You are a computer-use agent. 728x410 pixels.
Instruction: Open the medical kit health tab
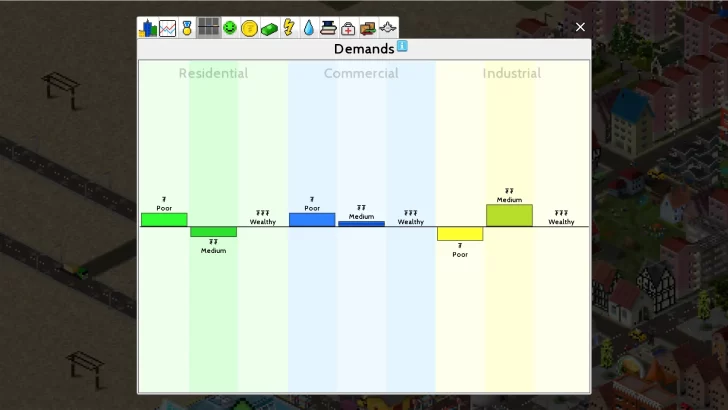348,28
